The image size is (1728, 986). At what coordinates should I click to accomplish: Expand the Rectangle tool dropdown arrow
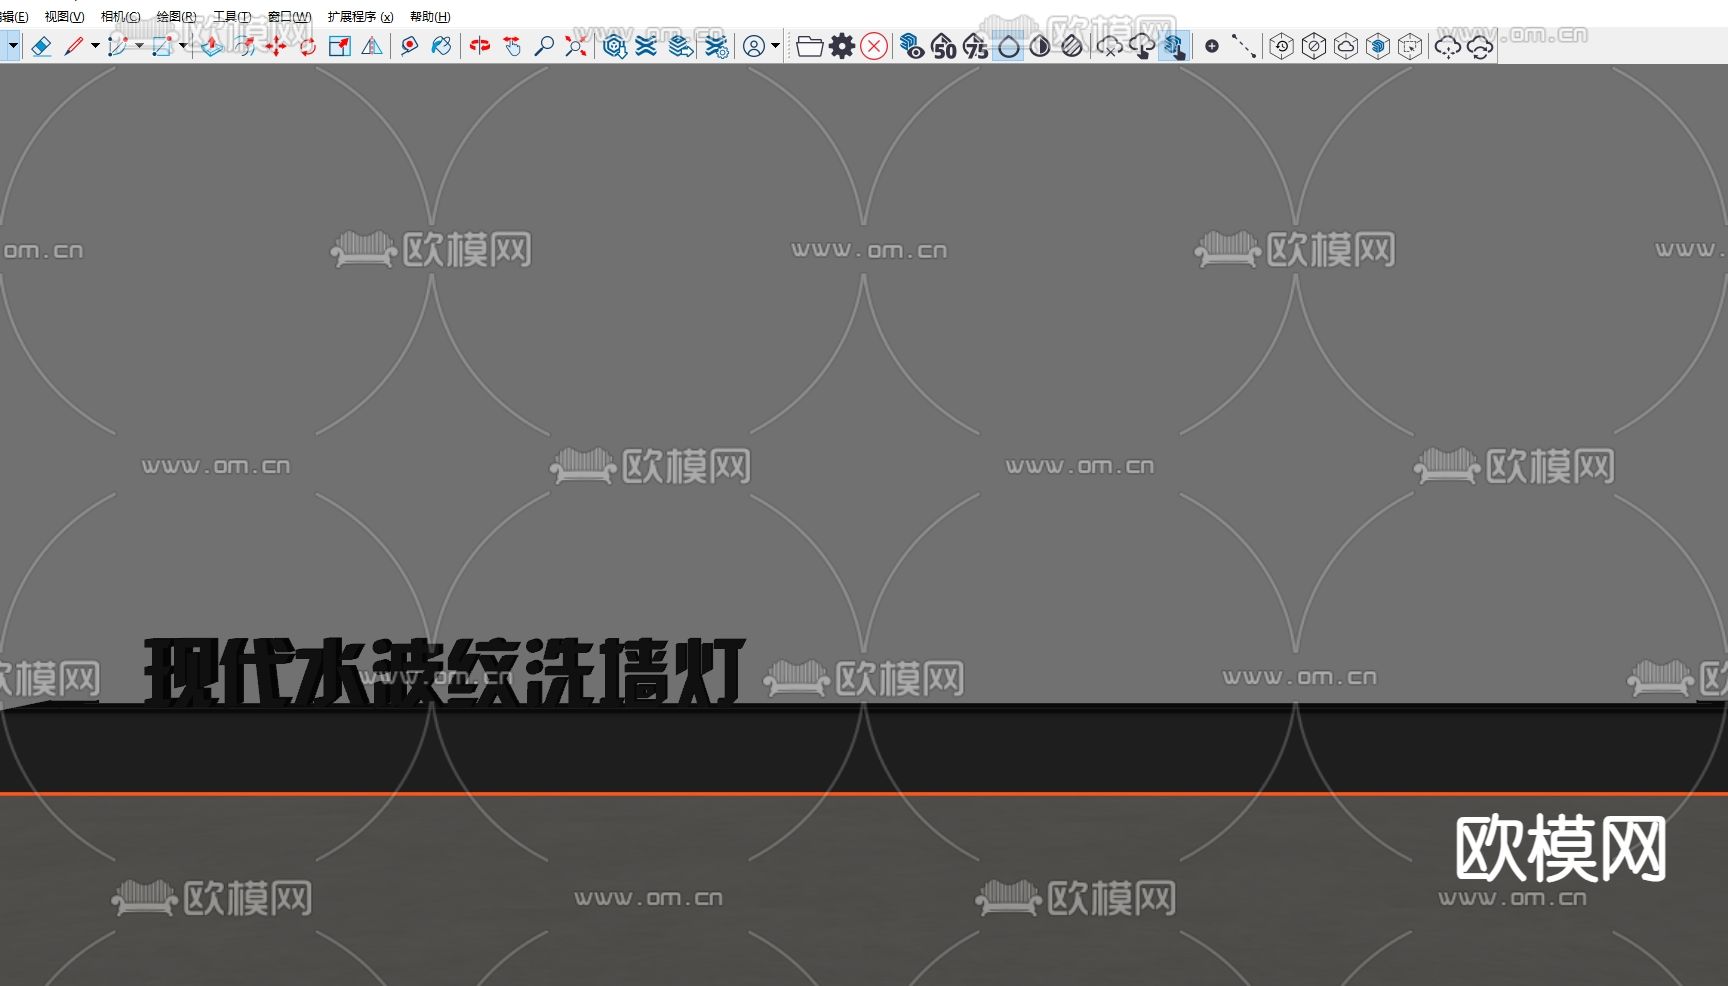click(x=183, y=46)
